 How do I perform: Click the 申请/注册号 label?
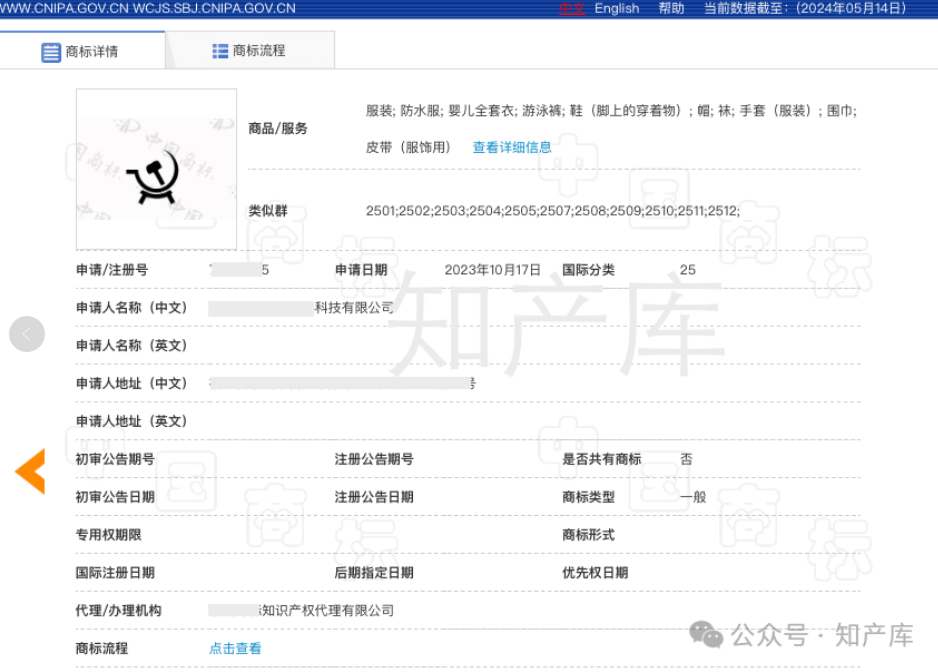point(112,270)
